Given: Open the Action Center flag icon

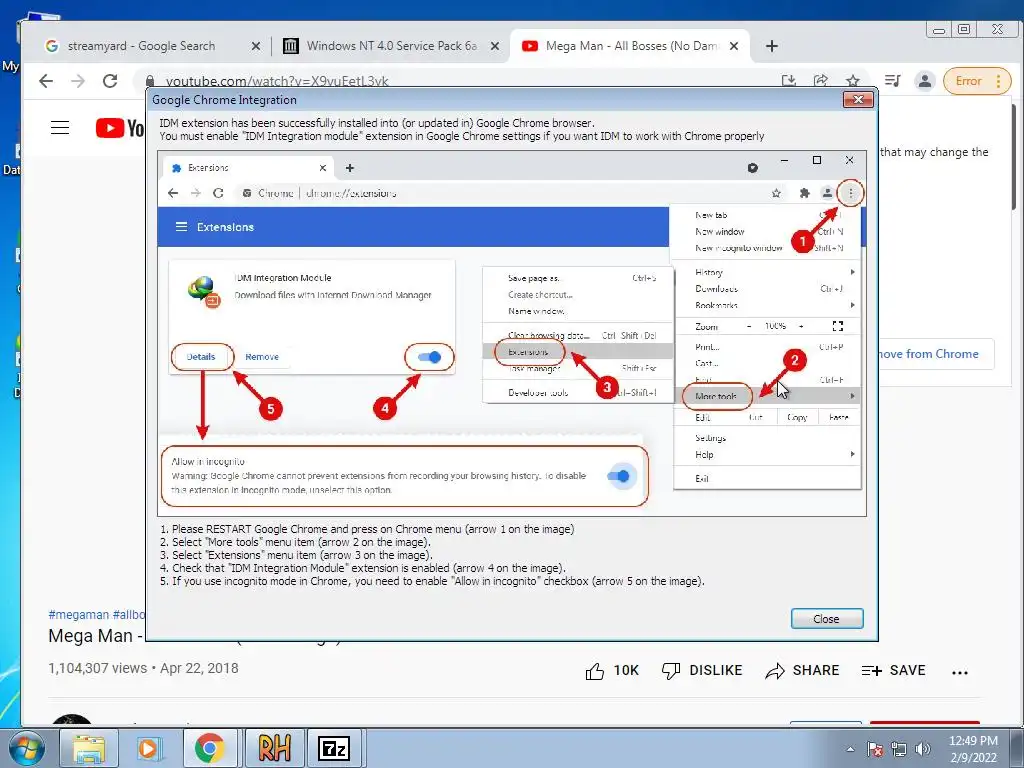Looking at the screenshot, I should 874,749.
